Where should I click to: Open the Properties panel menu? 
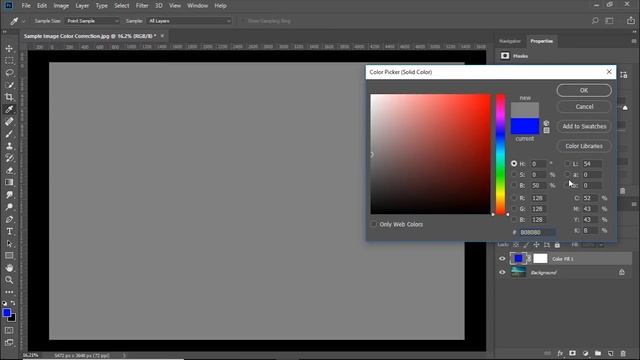coord(633,41)
